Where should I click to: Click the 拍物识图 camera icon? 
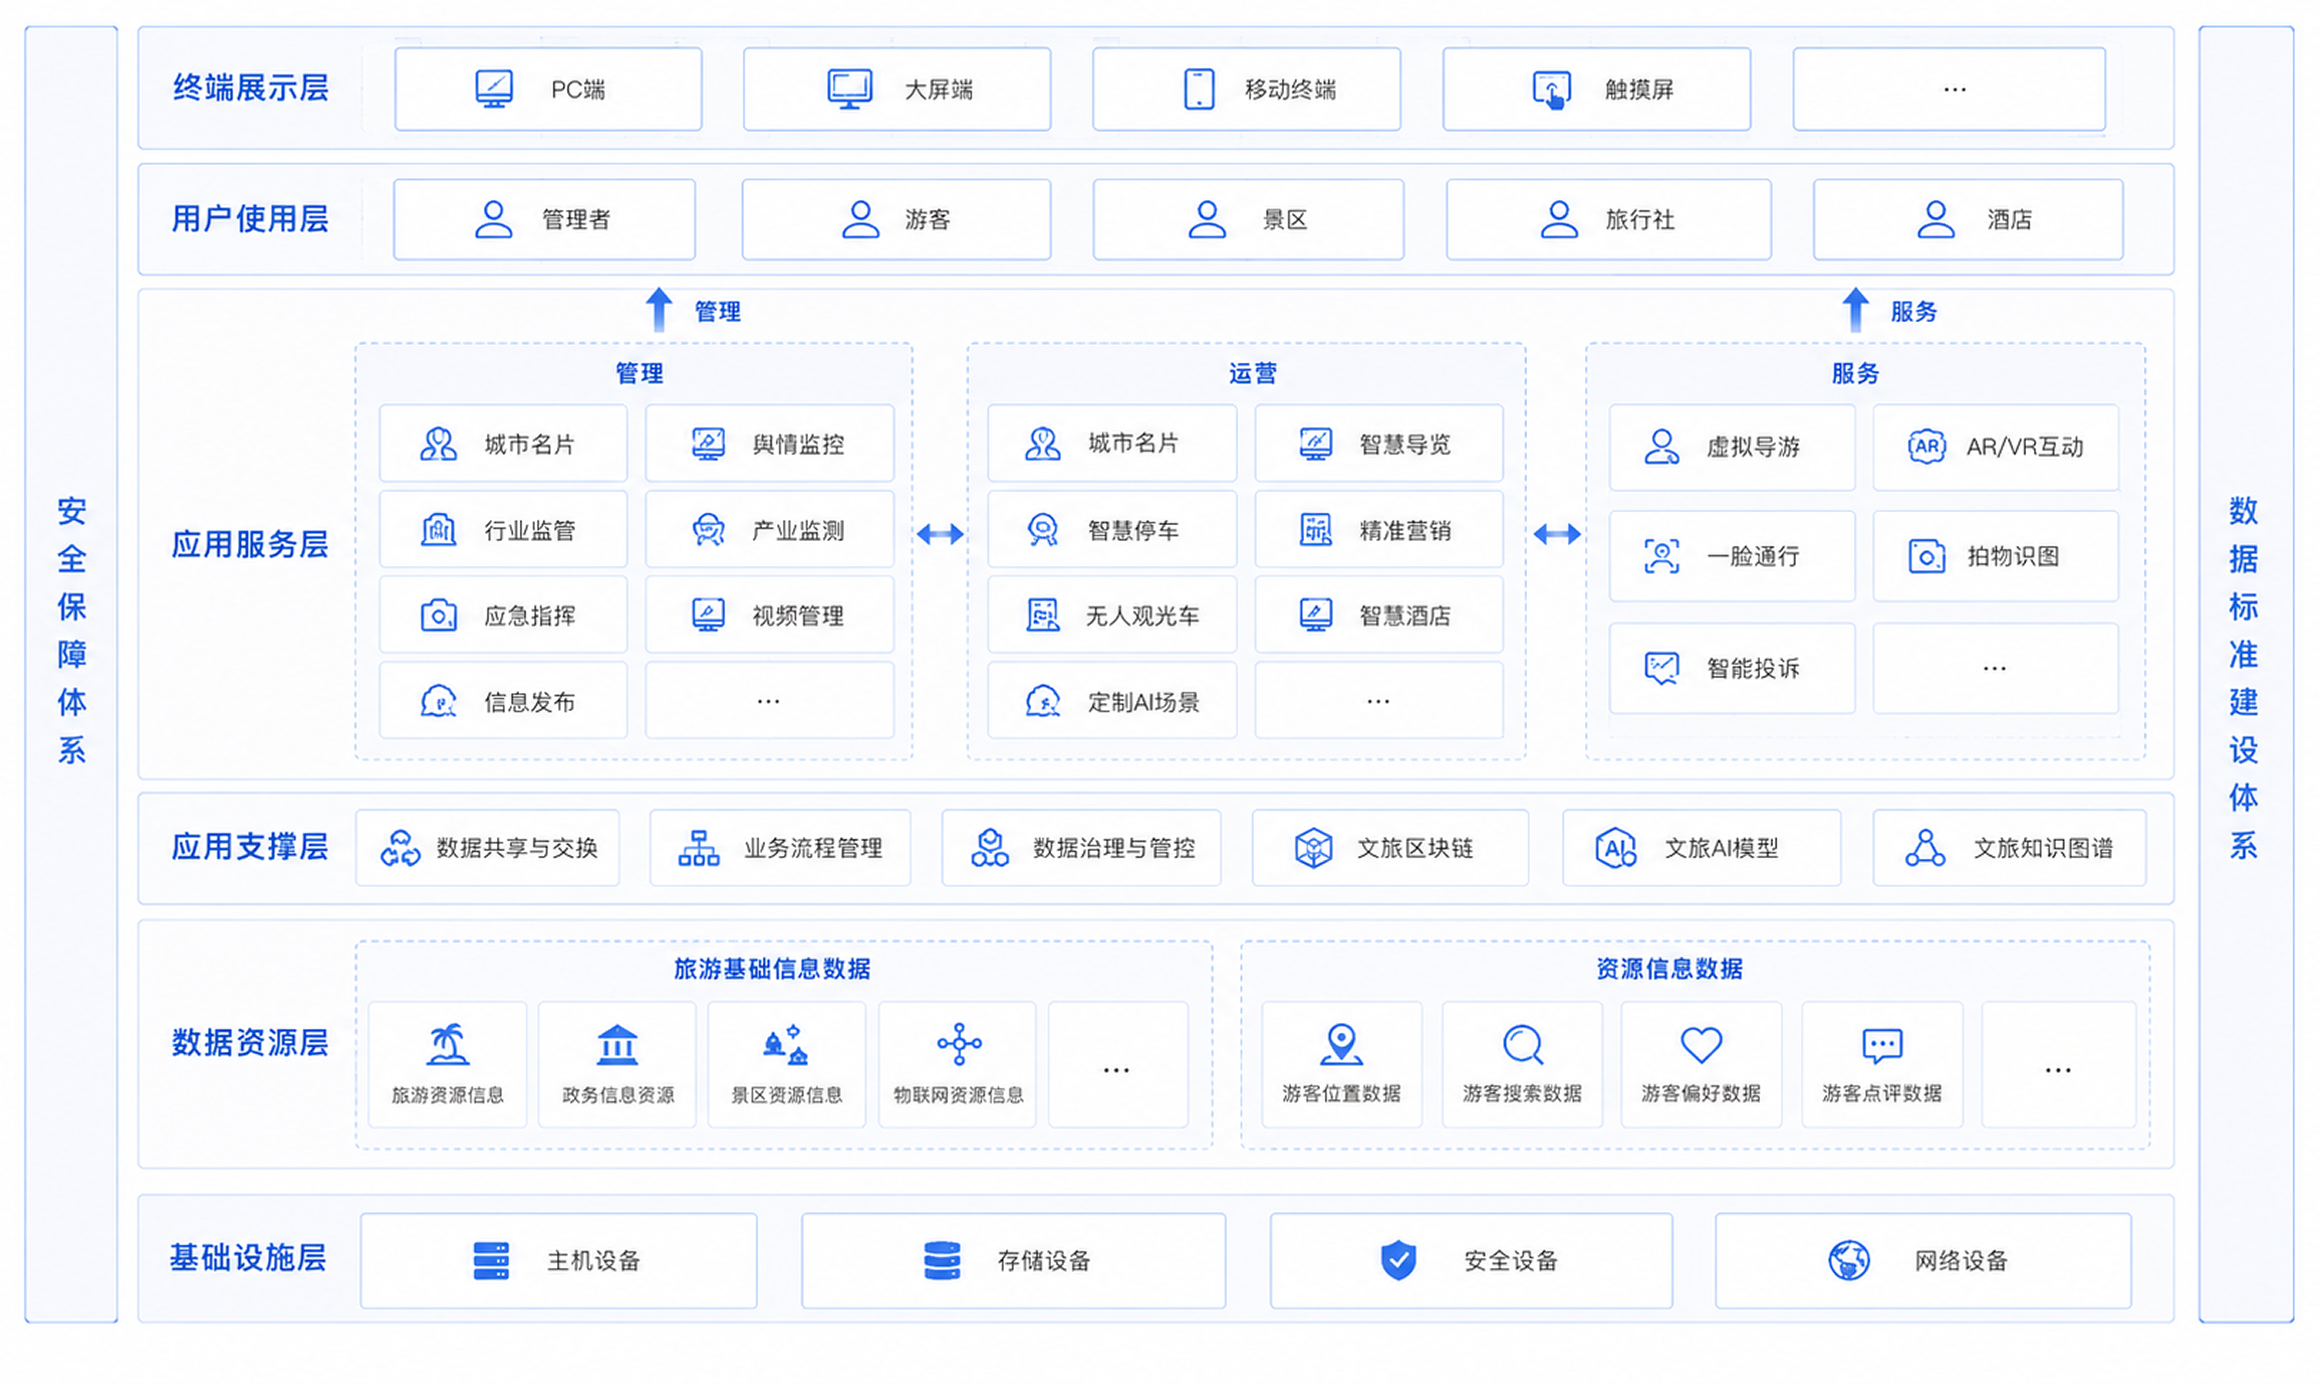(1926, 556)
